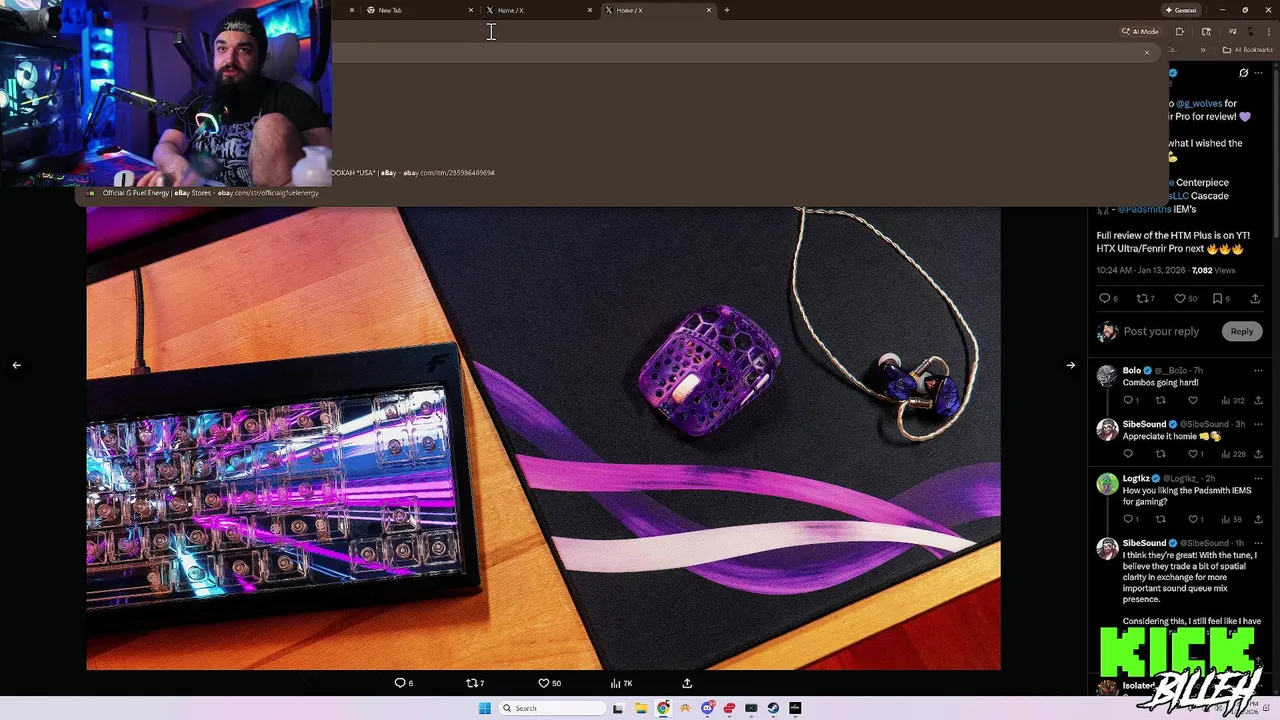Click the AI Mode button in the address bar
Image resolution: width=1280 pixels, height=720 pixels.
point(1140,32)
